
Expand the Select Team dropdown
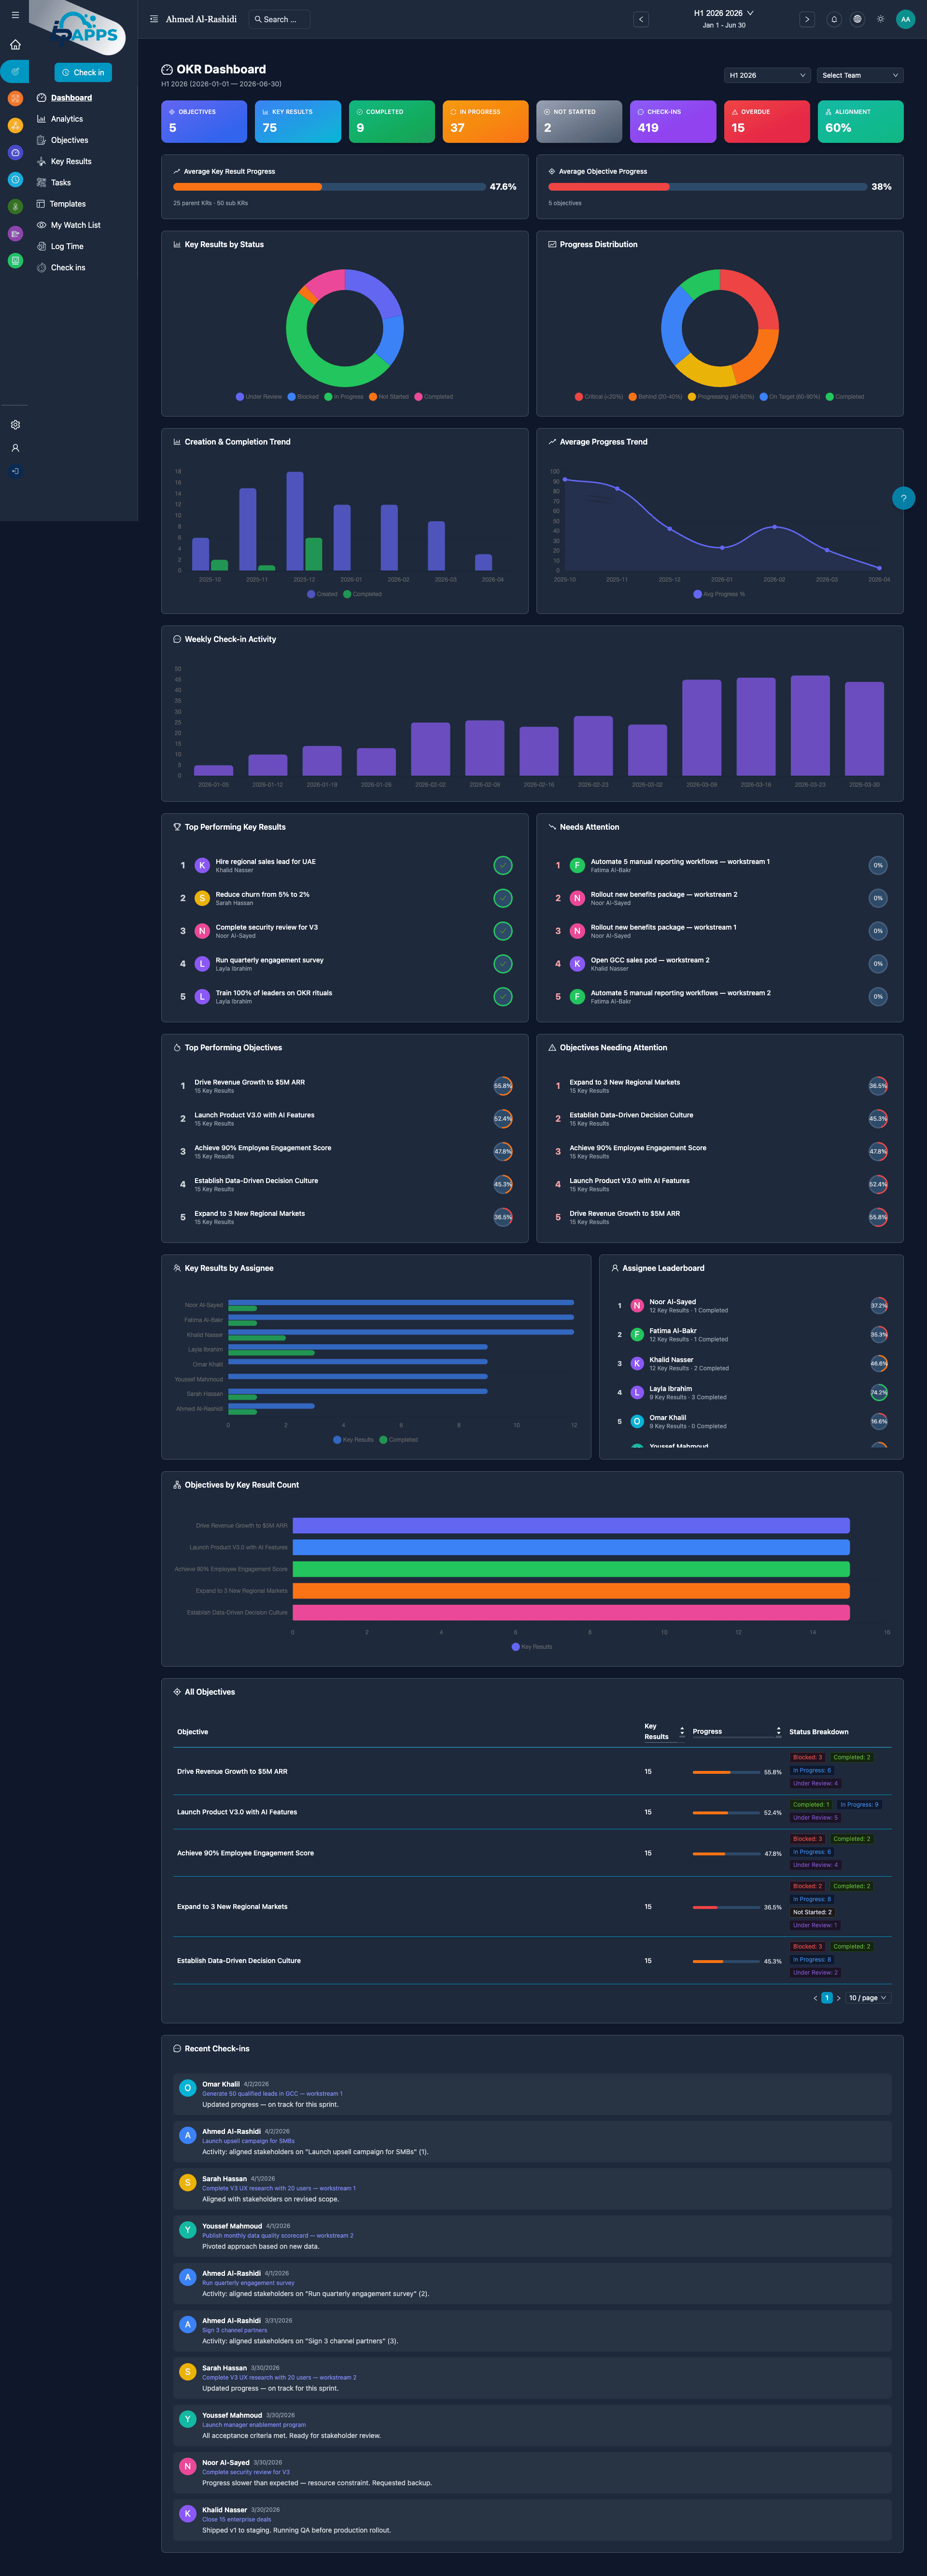859,75
